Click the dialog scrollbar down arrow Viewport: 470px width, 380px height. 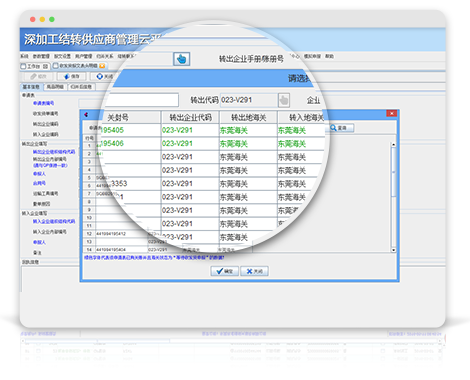click(x=393, y=250)
